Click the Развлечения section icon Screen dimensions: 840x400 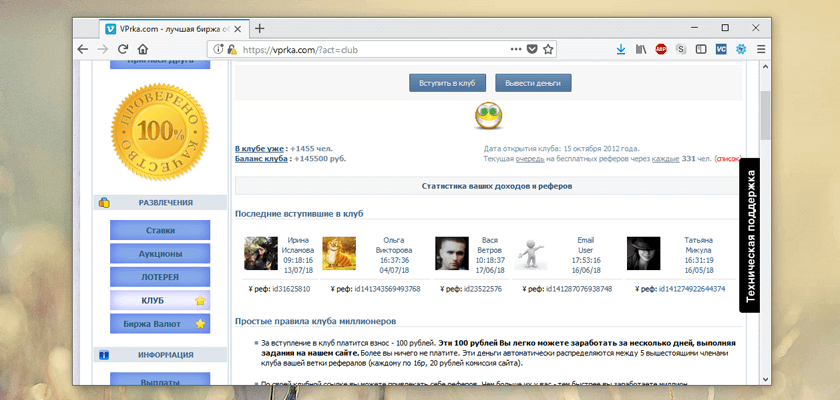(x=104, y=203)
